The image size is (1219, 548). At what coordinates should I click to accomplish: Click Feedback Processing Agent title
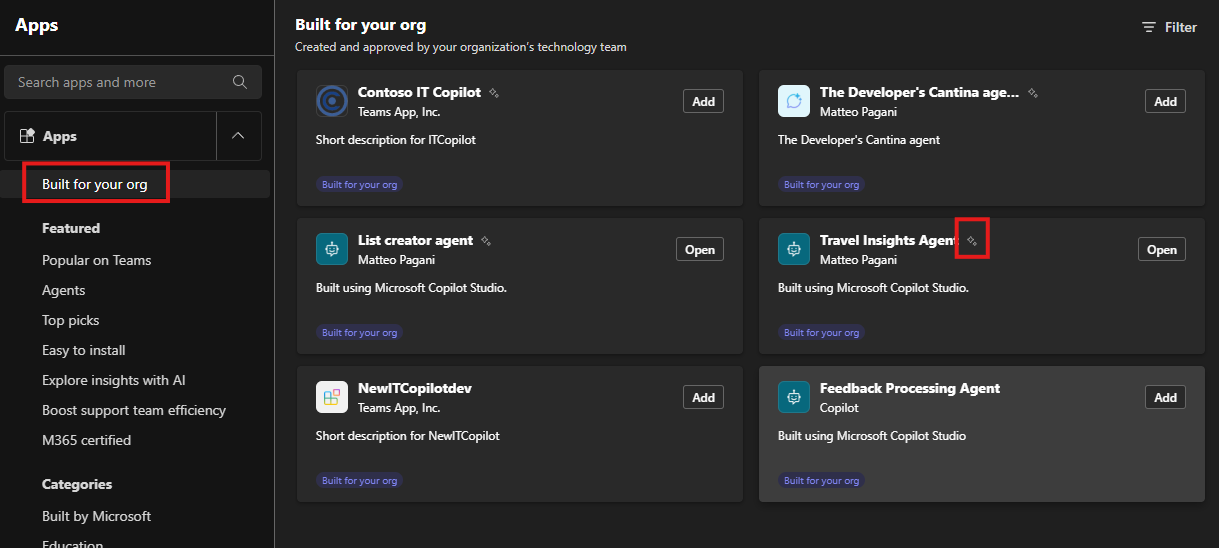[910, 388]
